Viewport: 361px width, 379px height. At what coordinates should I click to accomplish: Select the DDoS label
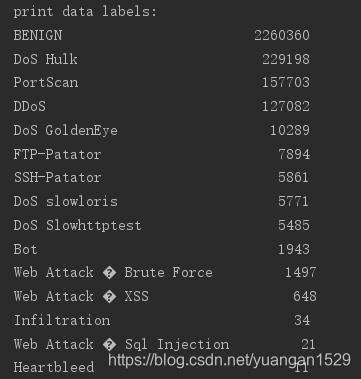click(x=30, y=107)
